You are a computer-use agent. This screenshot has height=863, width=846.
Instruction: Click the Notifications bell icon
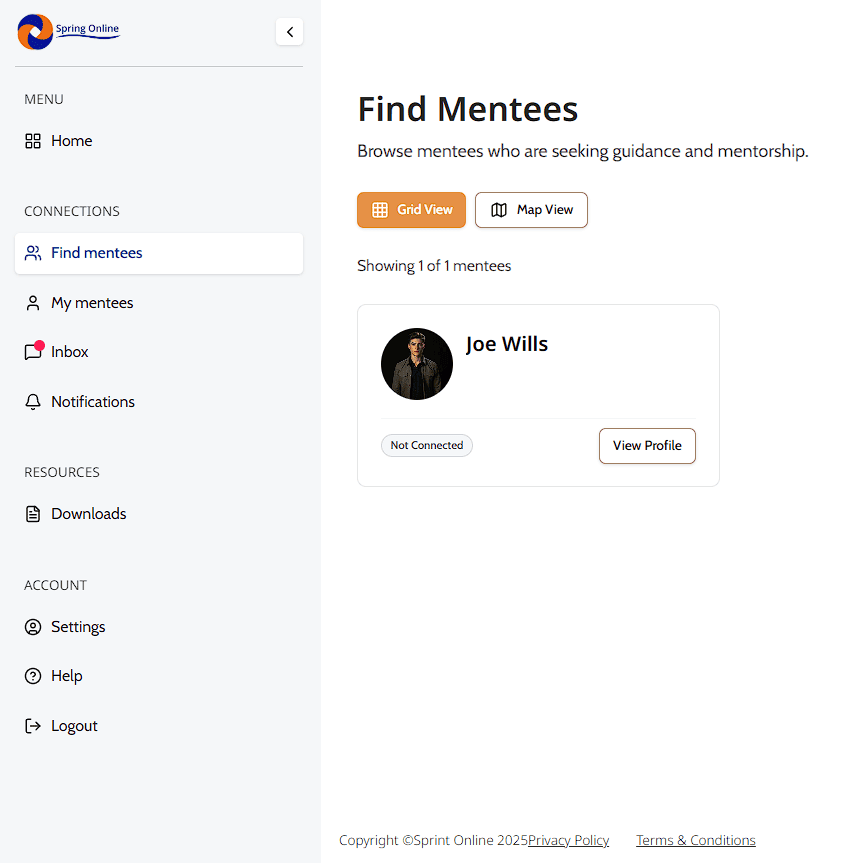33,401
